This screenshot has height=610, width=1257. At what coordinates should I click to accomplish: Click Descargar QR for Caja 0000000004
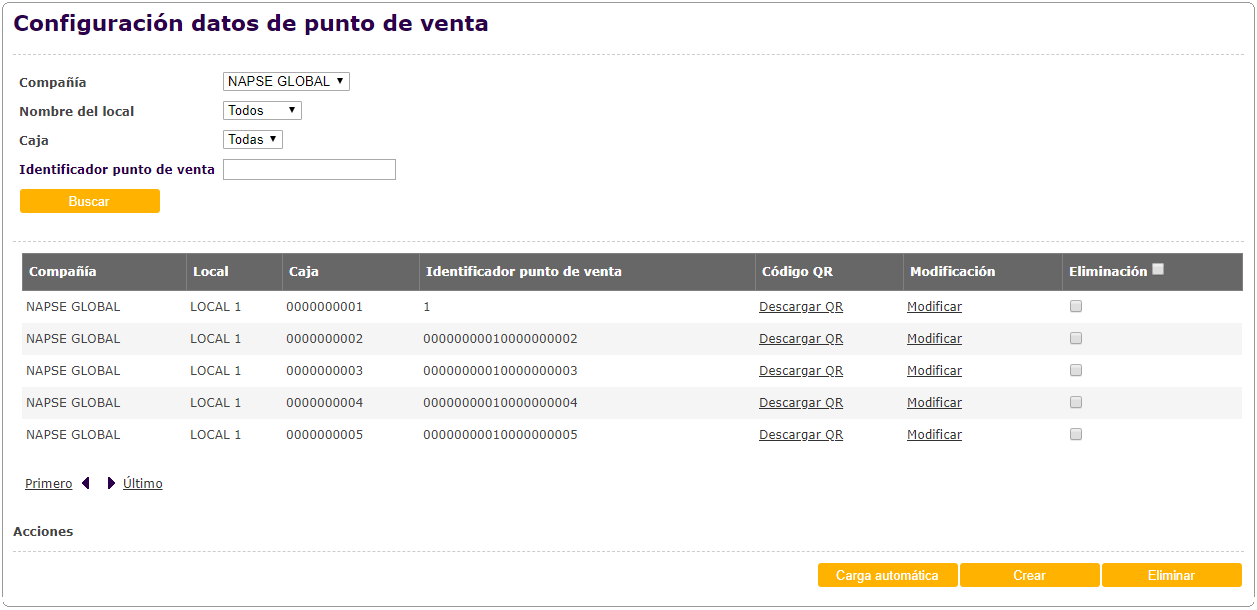click(801, 403)
